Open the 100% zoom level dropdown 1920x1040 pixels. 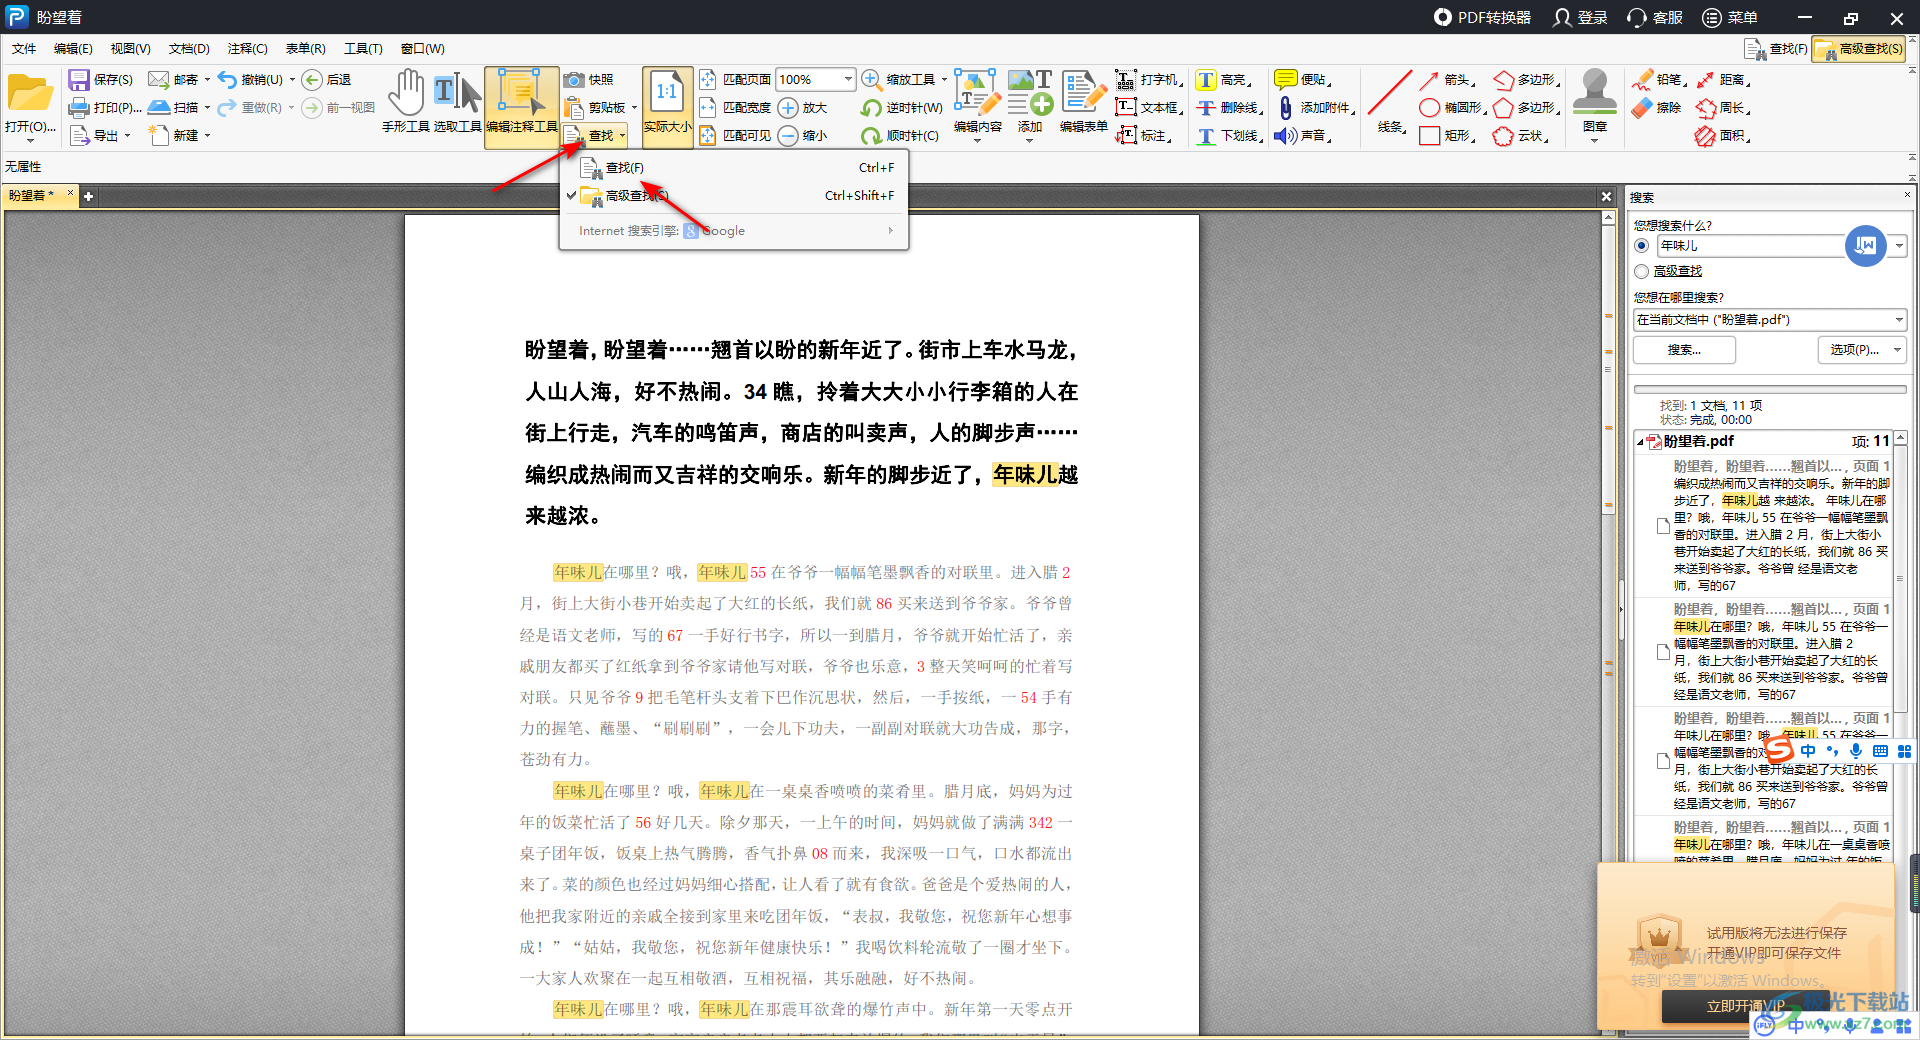pyautogui.click(x=848, y=79)
